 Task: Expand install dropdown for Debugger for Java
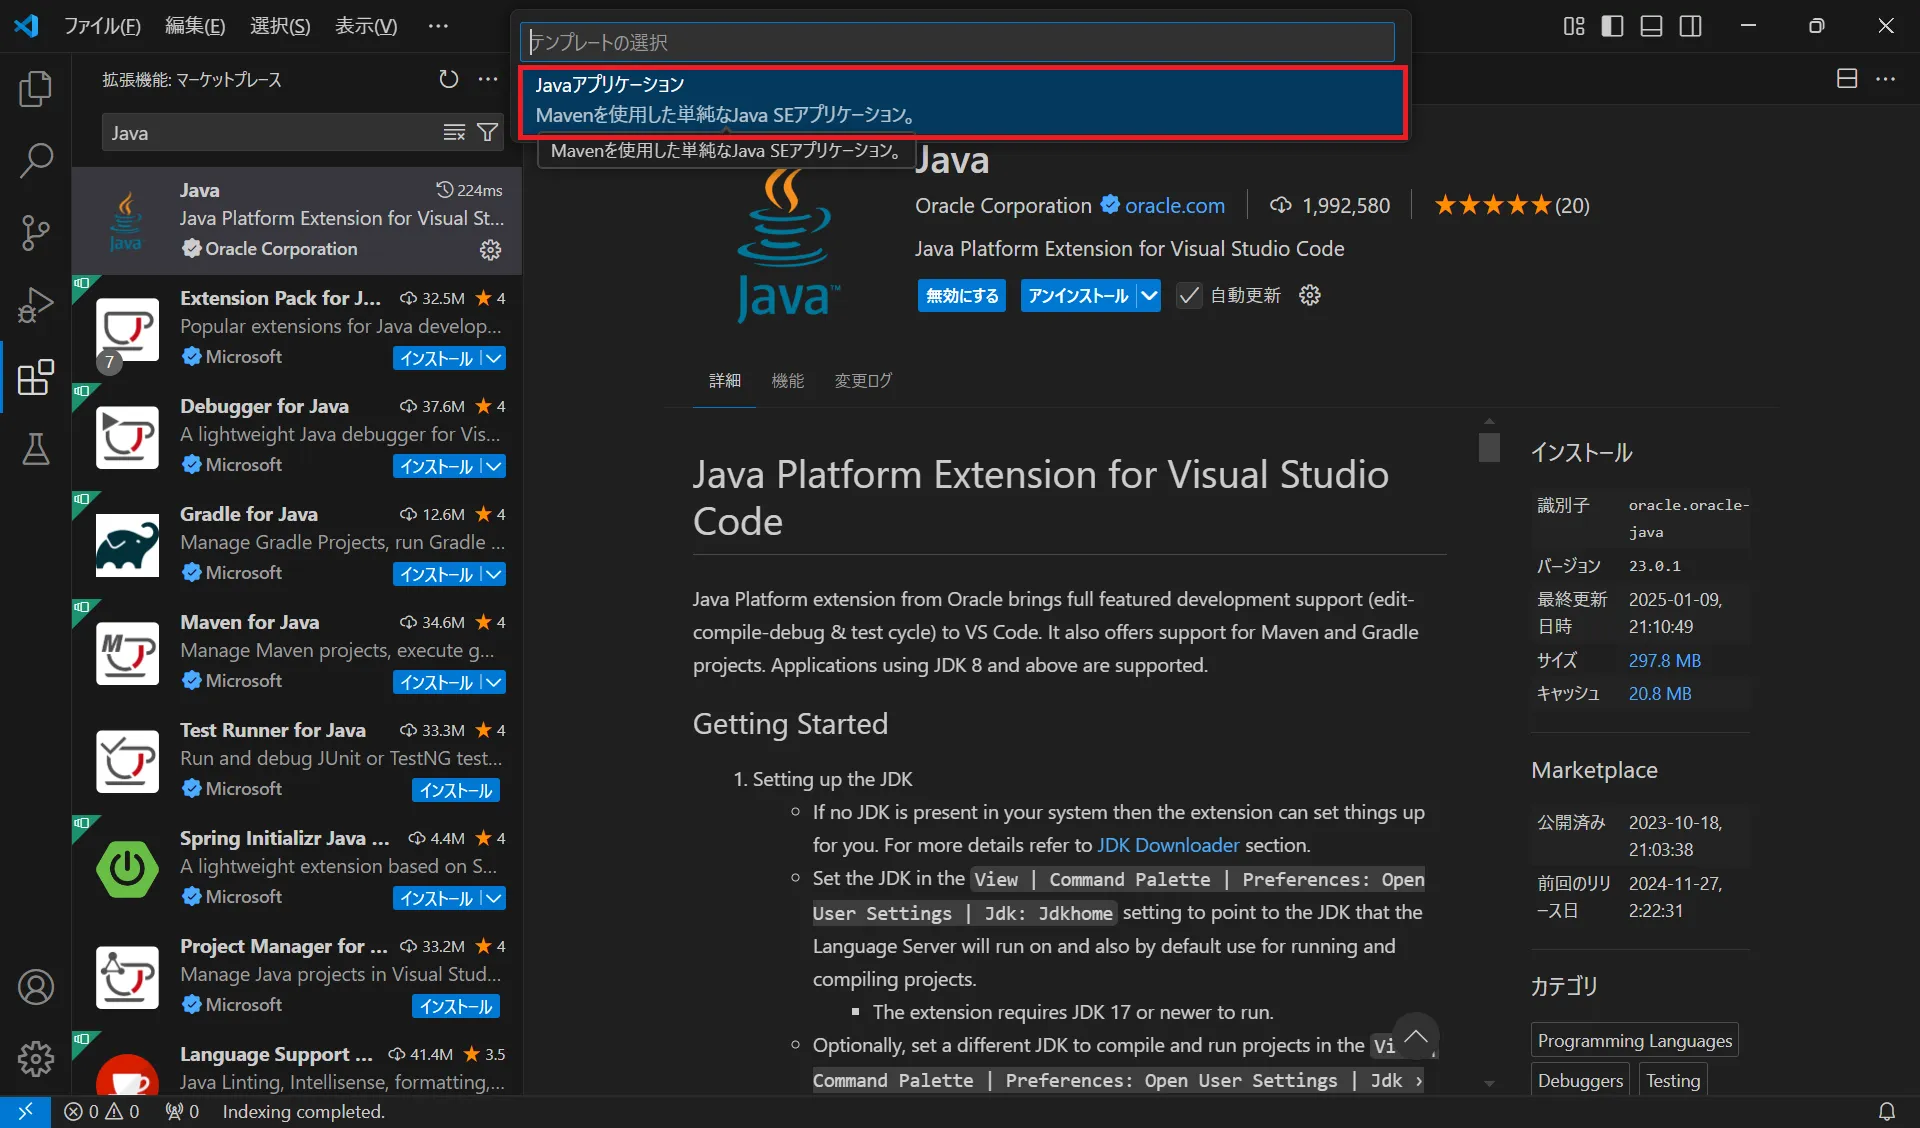point(493,466)
